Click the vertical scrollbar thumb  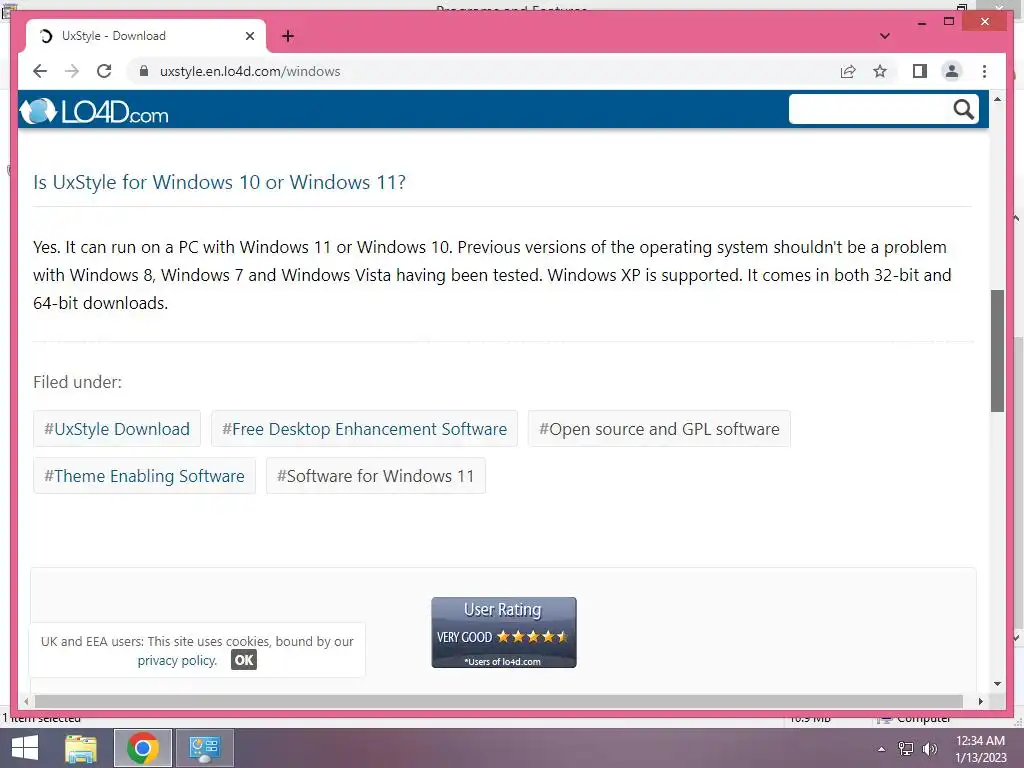(997, 351)
